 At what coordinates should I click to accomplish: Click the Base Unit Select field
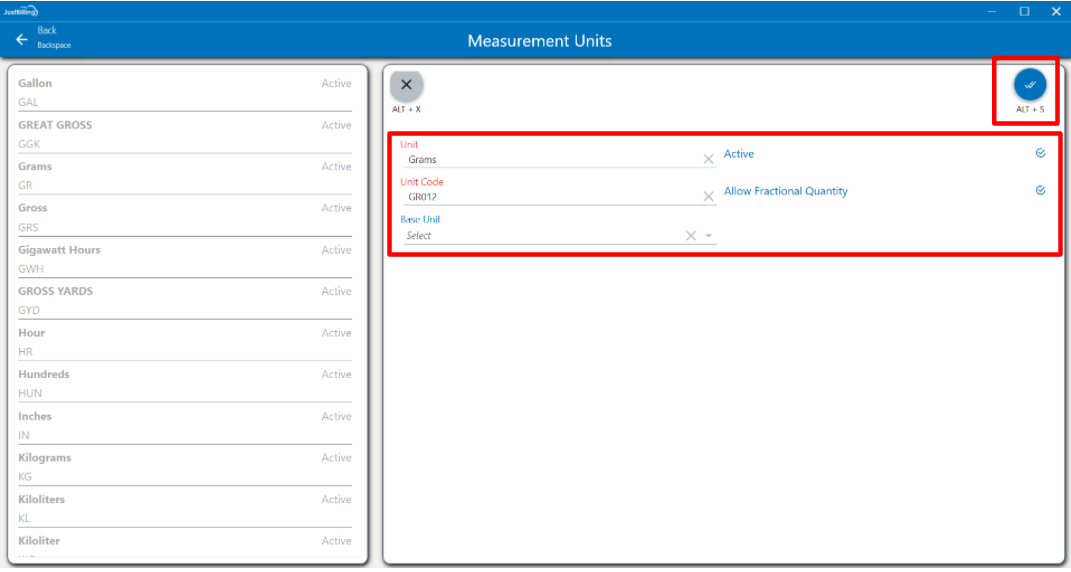coord(540,236)
